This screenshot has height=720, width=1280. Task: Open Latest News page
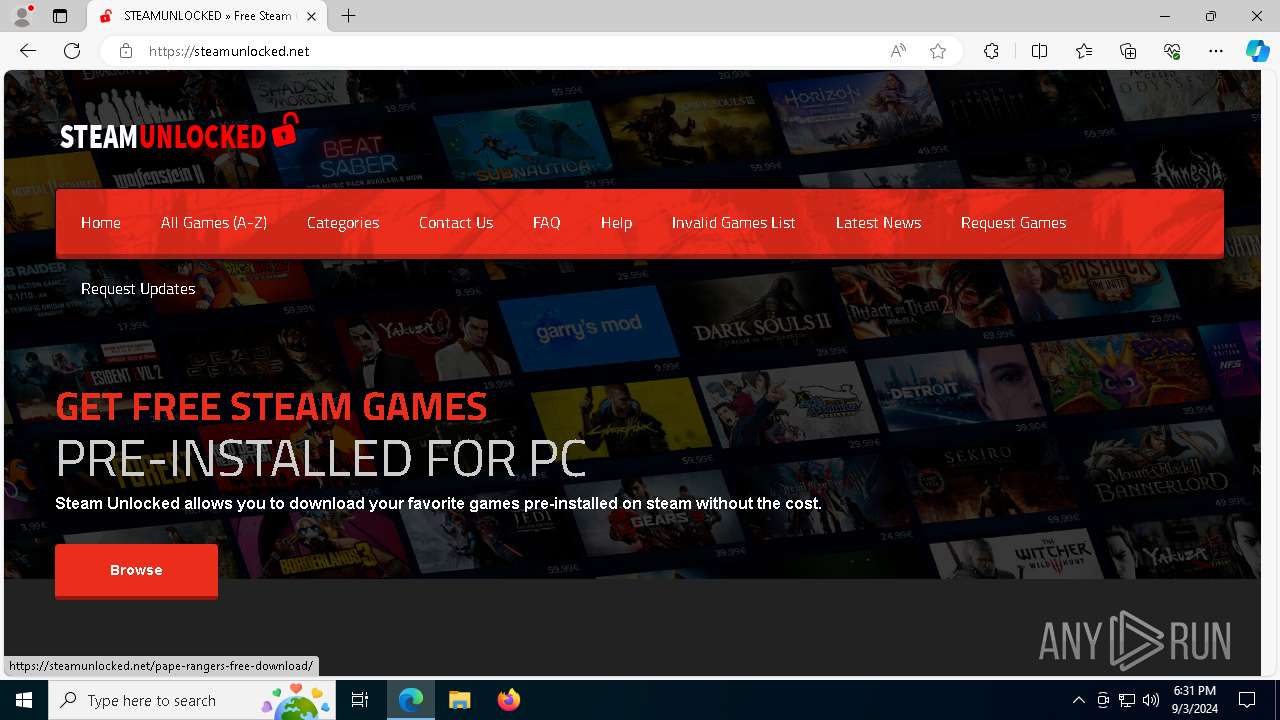(x=879, y=223)
